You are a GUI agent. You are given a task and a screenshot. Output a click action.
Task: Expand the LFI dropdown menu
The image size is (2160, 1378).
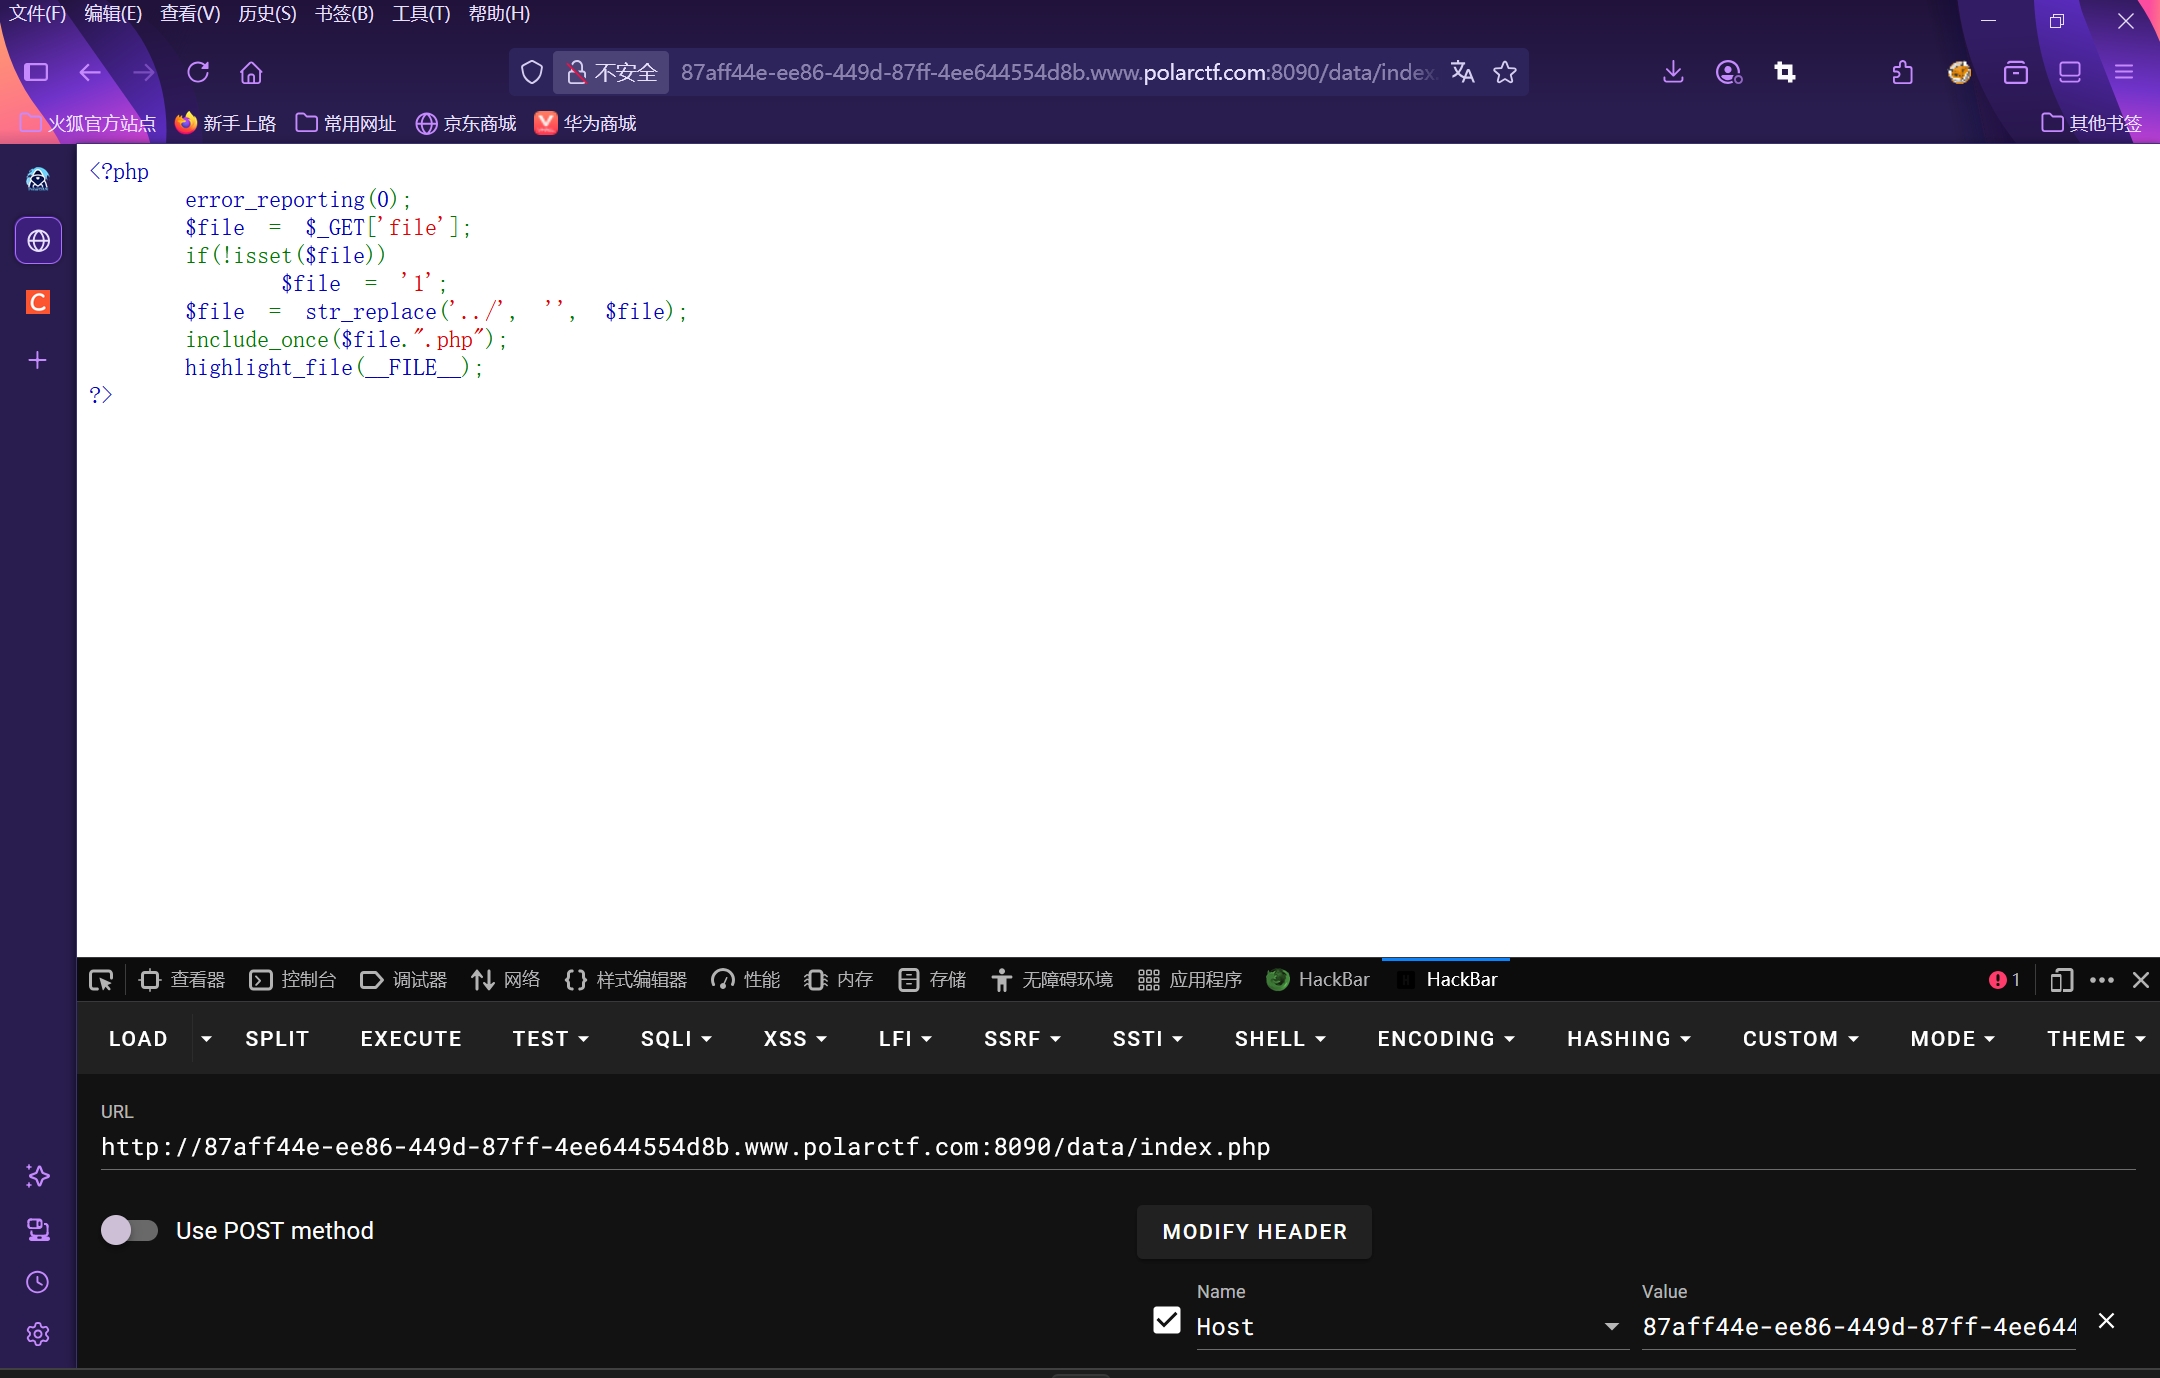(905, 1039)
